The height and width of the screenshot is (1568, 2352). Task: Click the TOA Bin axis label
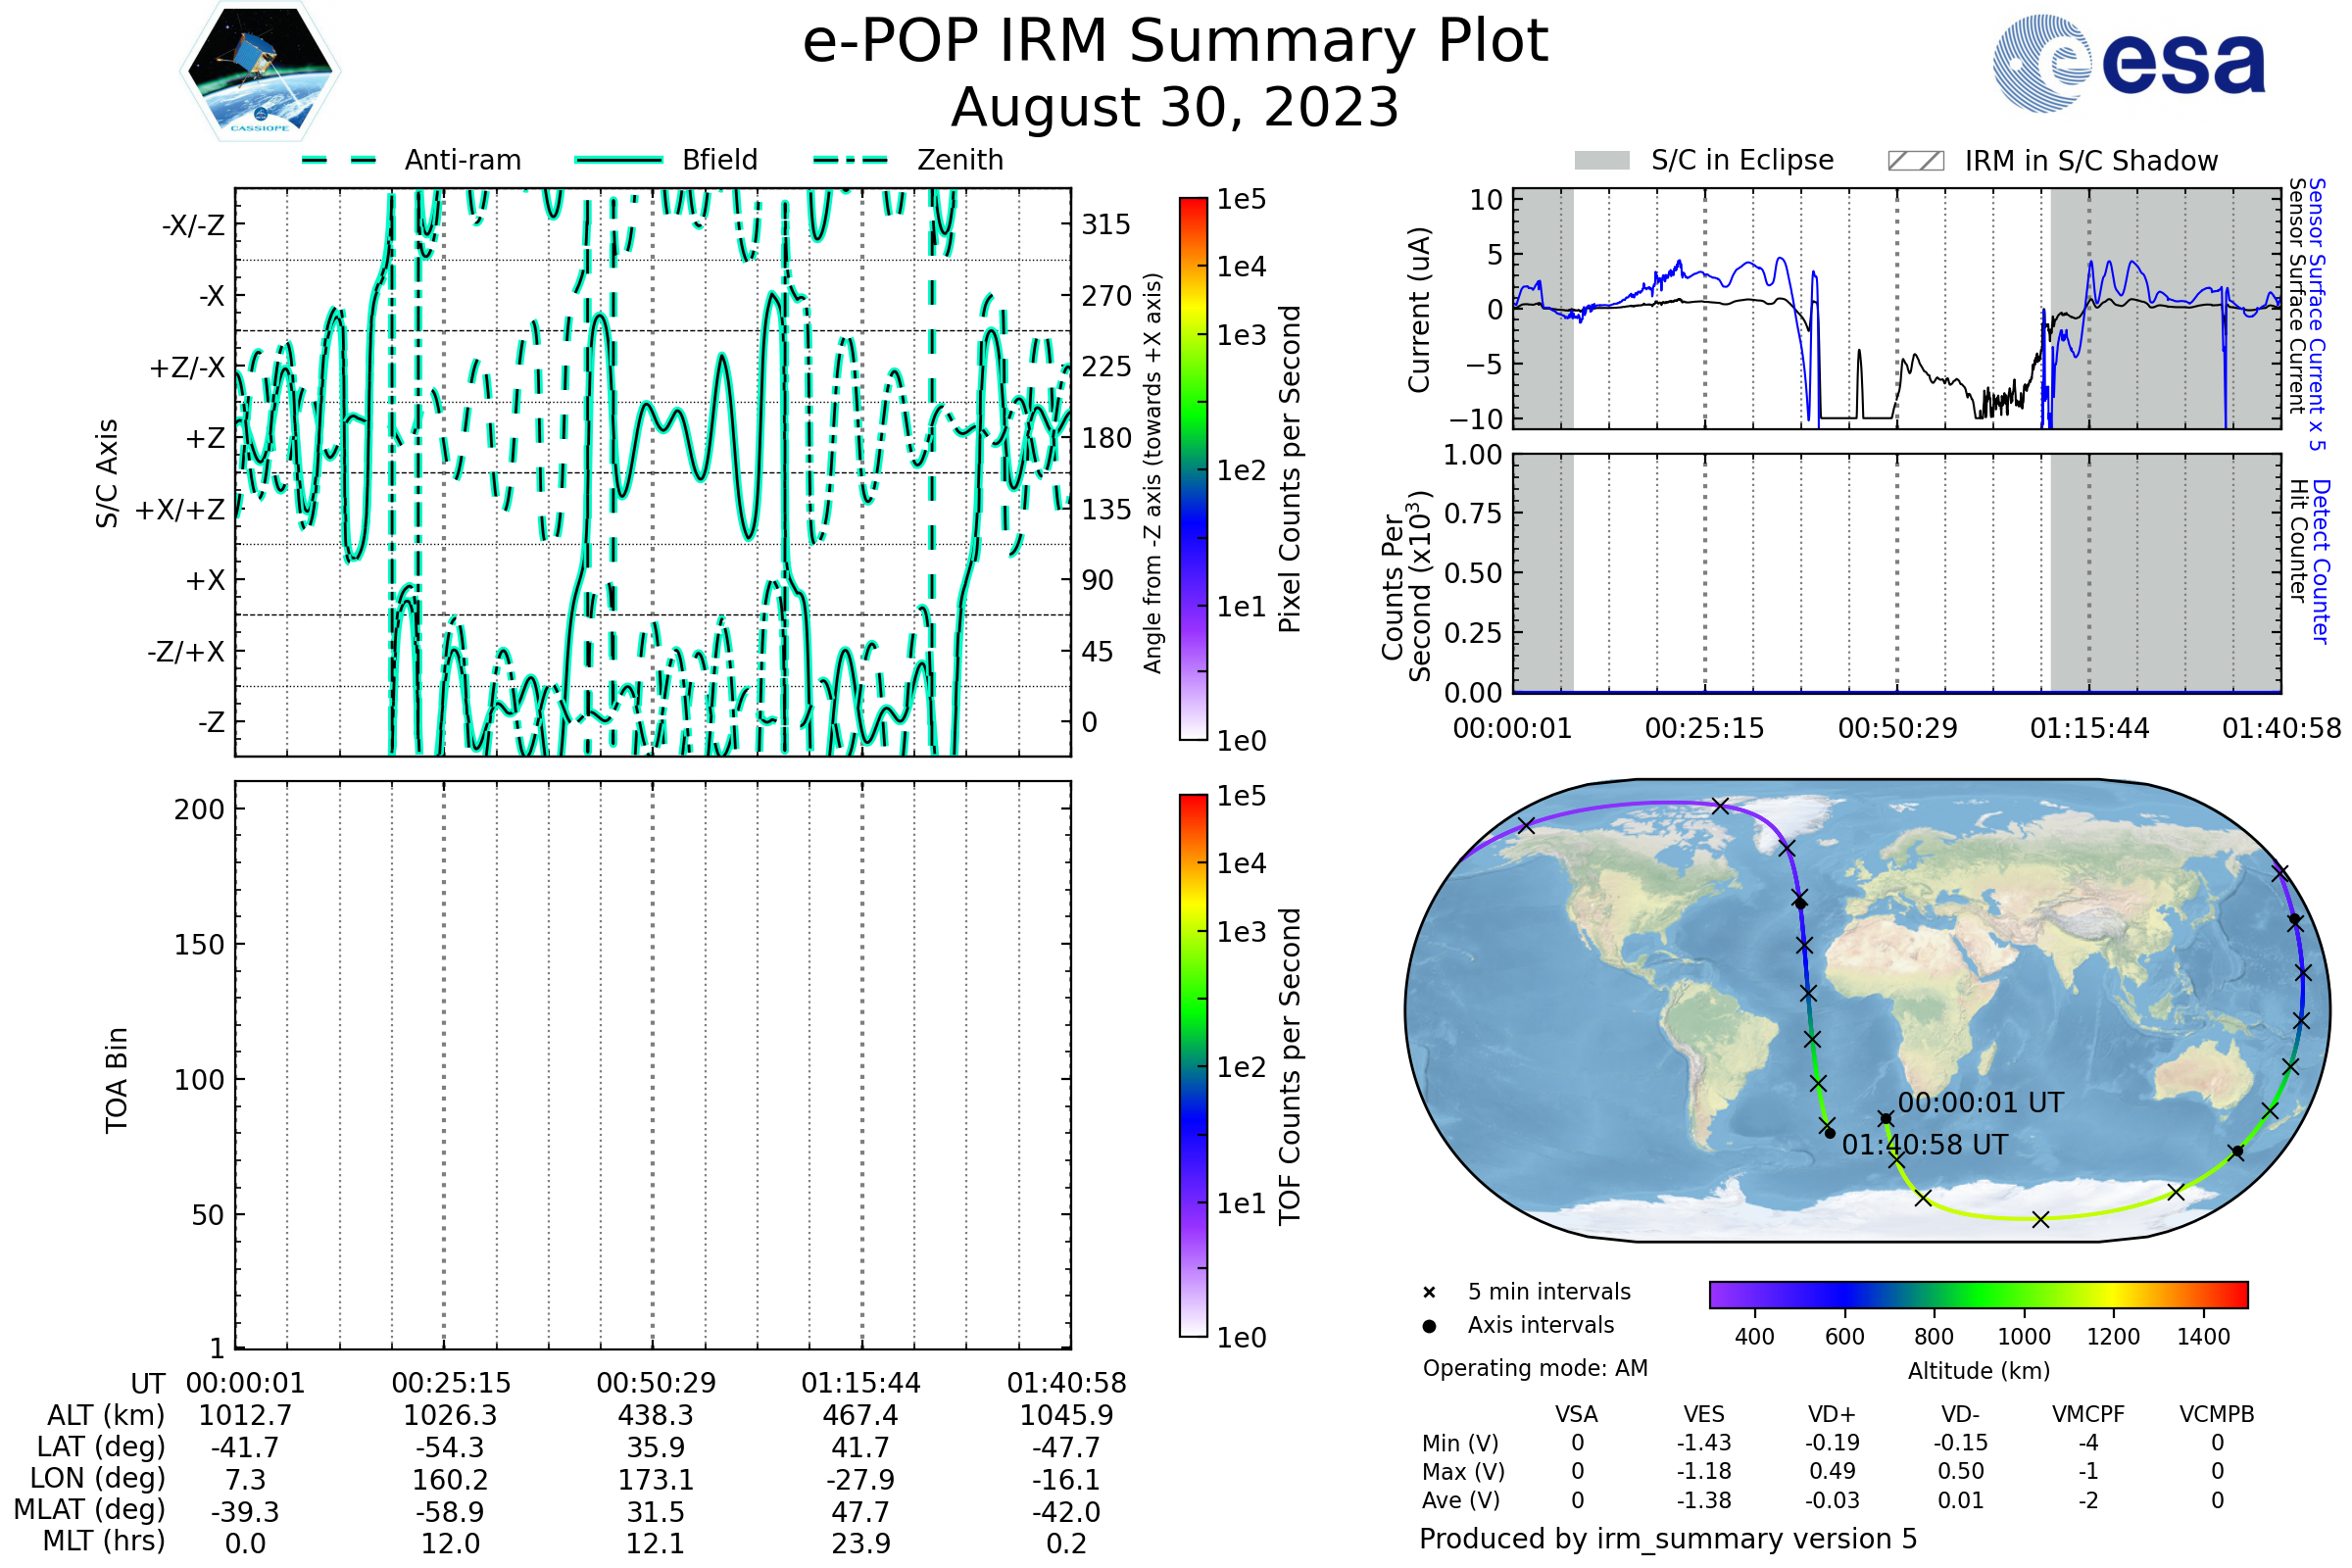[117, 1080]
